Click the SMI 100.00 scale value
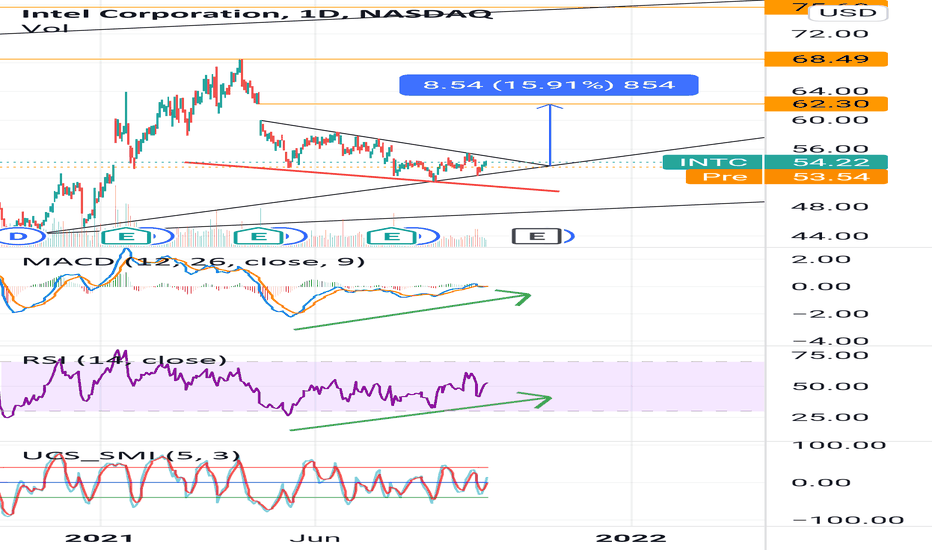This screenshot has height=550, width=932. pyautogui.click(x=839, y=445)
